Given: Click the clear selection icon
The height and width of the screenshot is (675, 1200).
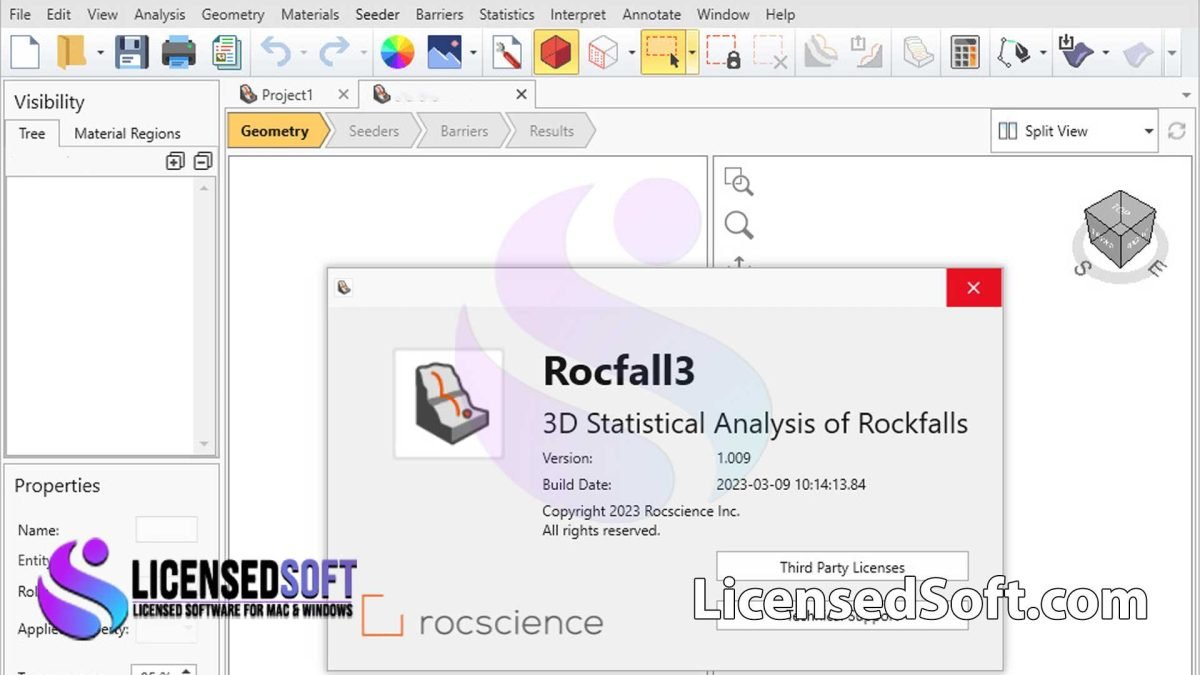Looking at the screenshot, I should click(770, 52).
